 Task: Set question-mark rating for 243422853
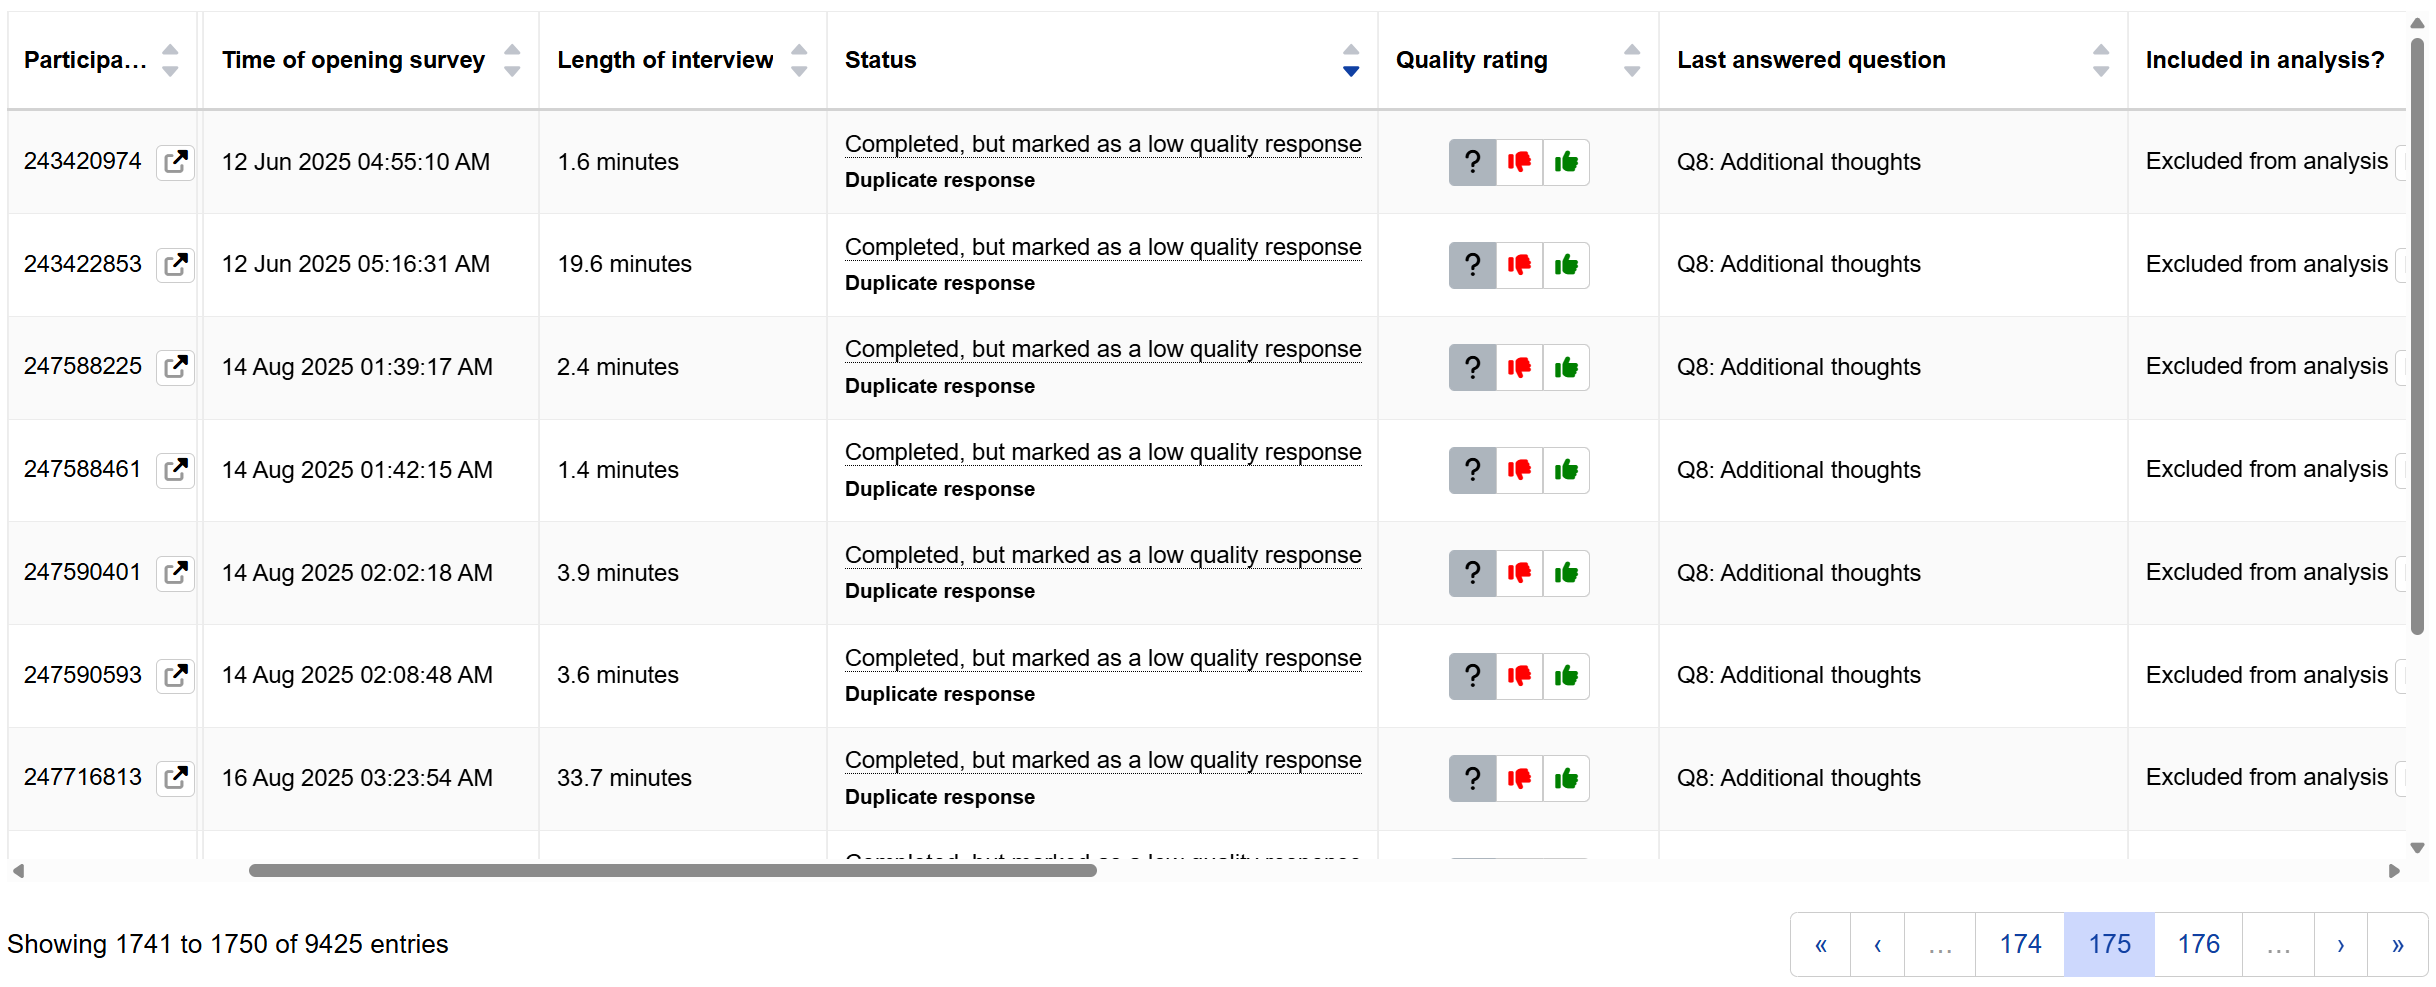(x=1472, y=265)
